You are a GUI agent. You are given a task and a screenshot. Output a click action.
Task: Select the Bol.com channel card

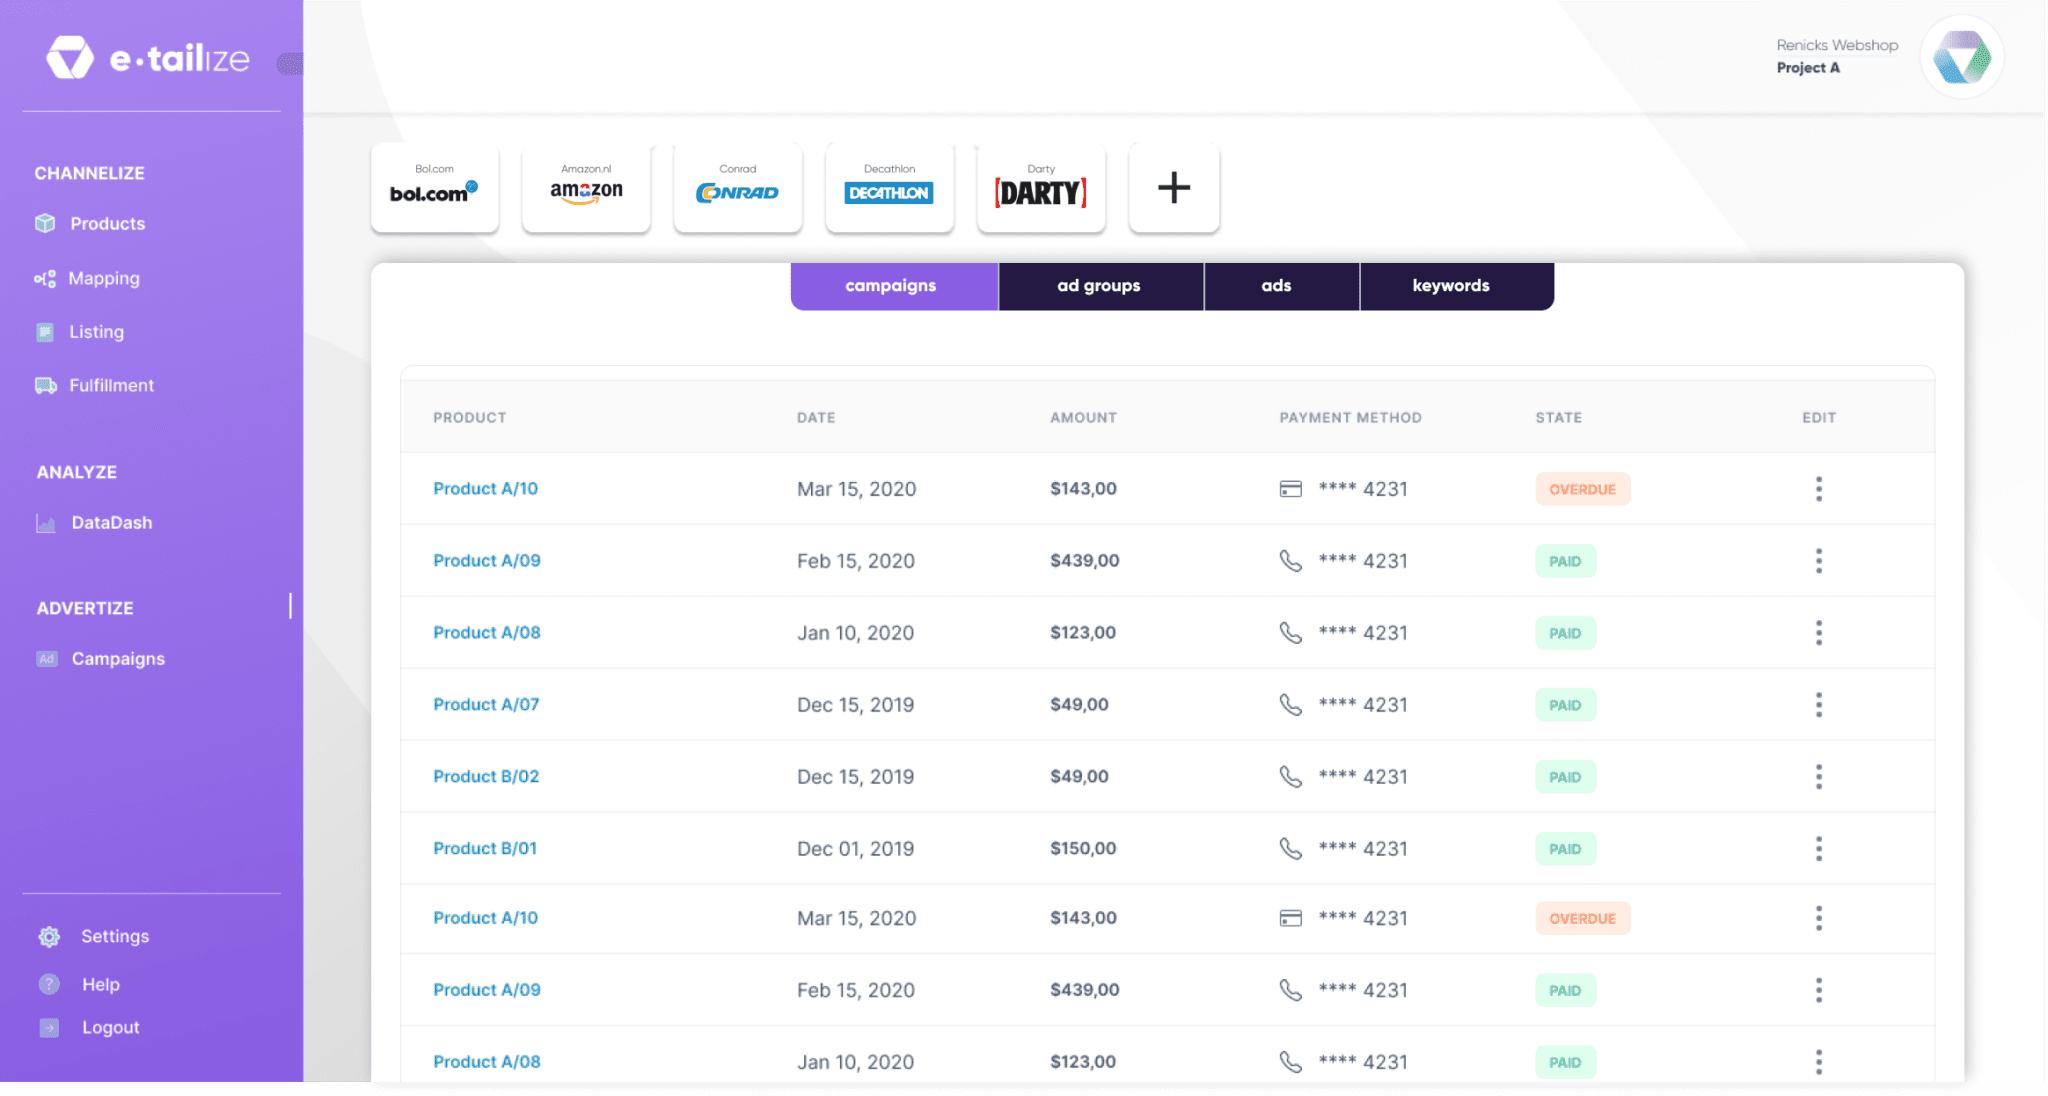(x=434, y=188)
